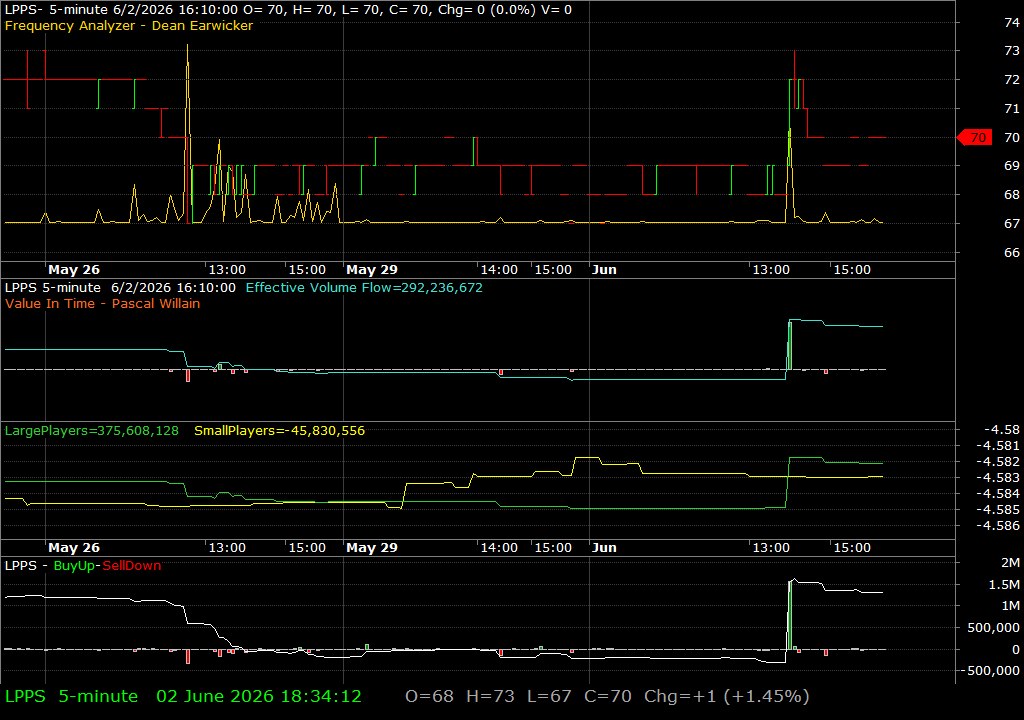The width and height of the screenshot is (1024, 720).
Task: Click the -4.586 scale value
Action: (997, 526)
